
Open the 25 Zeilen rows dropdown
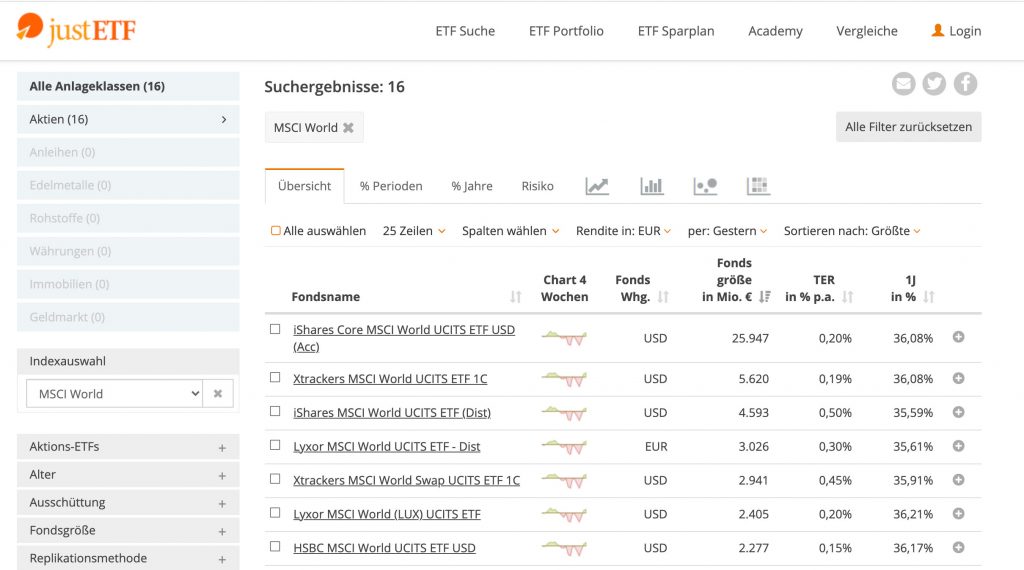(414, 231)
